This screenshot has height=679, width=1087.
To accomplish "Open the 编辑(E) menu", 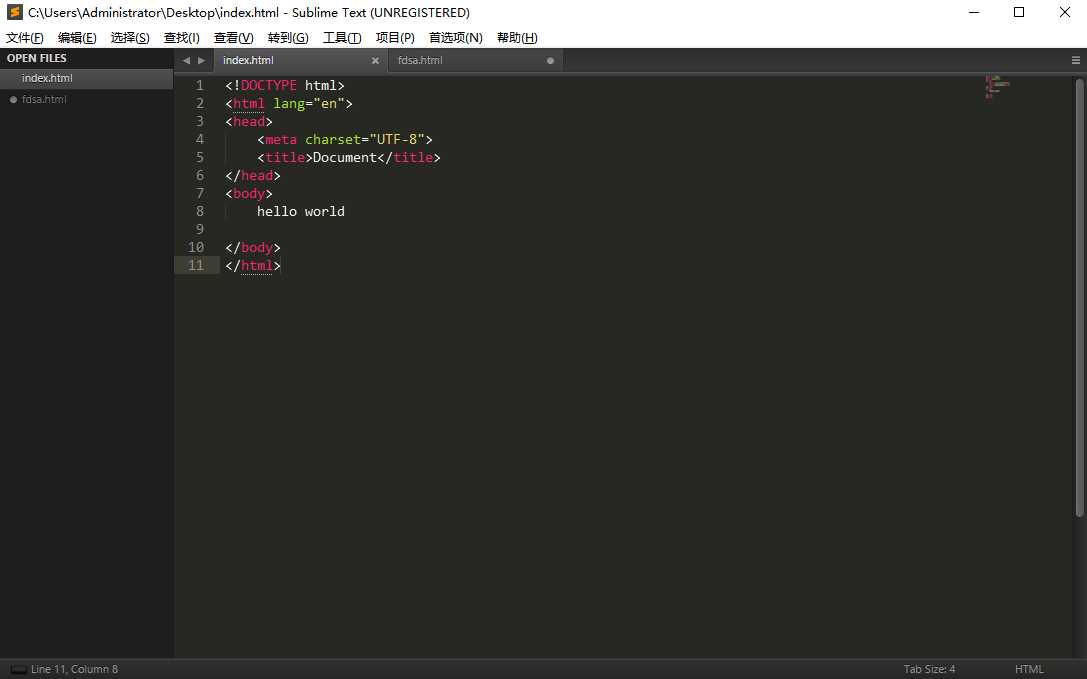I will tap(77, 37).
